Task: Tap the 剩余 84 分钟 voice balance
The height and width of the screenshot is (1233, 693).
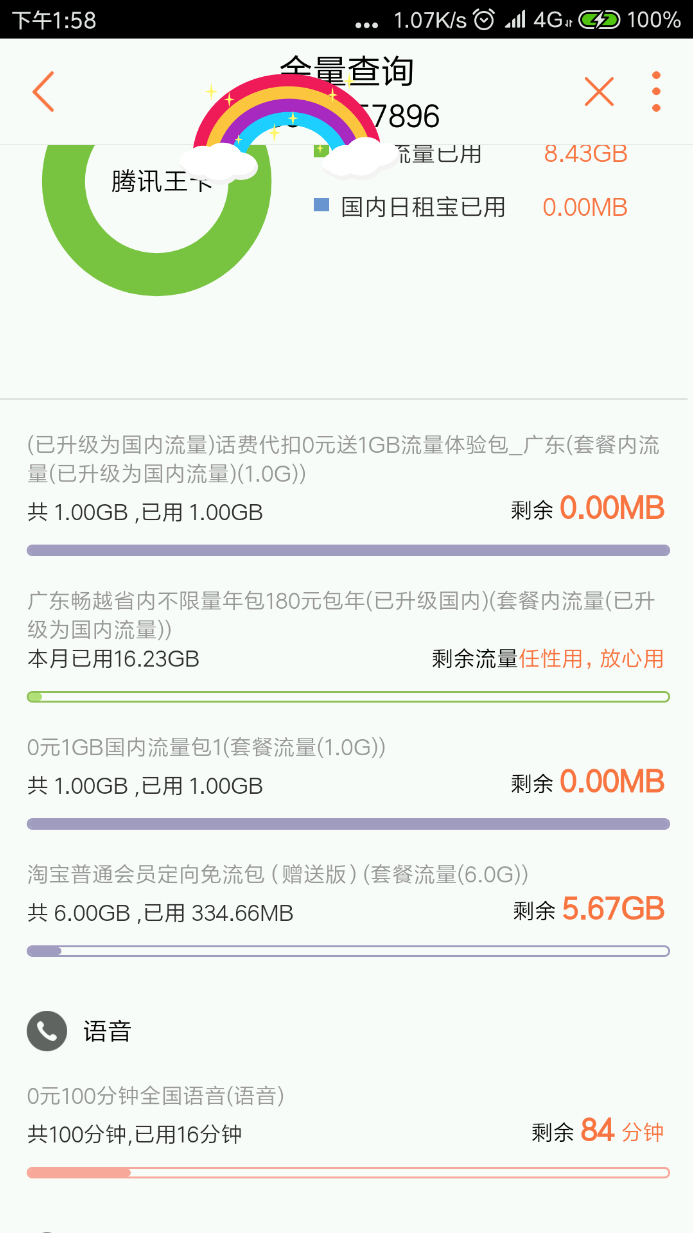Action: 597,1131
